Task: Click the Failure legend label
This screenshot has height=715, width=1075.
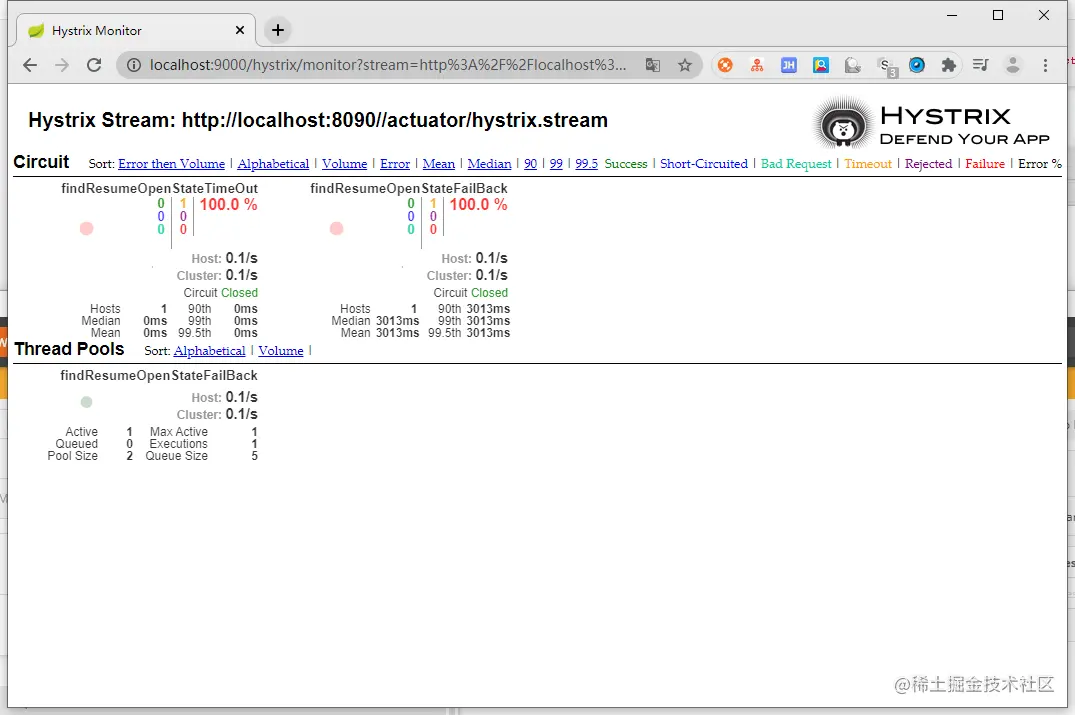Action: 985,164
